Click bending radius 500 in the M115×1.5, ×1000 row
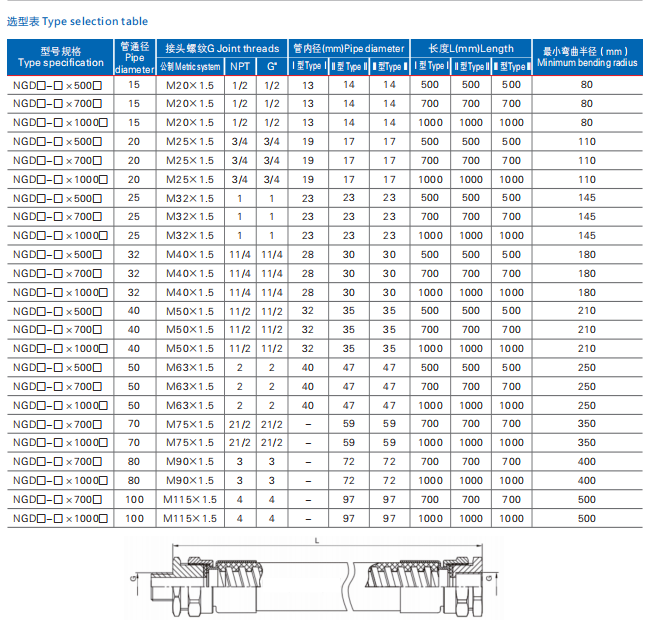654x622 pixels. coord(587,519)
